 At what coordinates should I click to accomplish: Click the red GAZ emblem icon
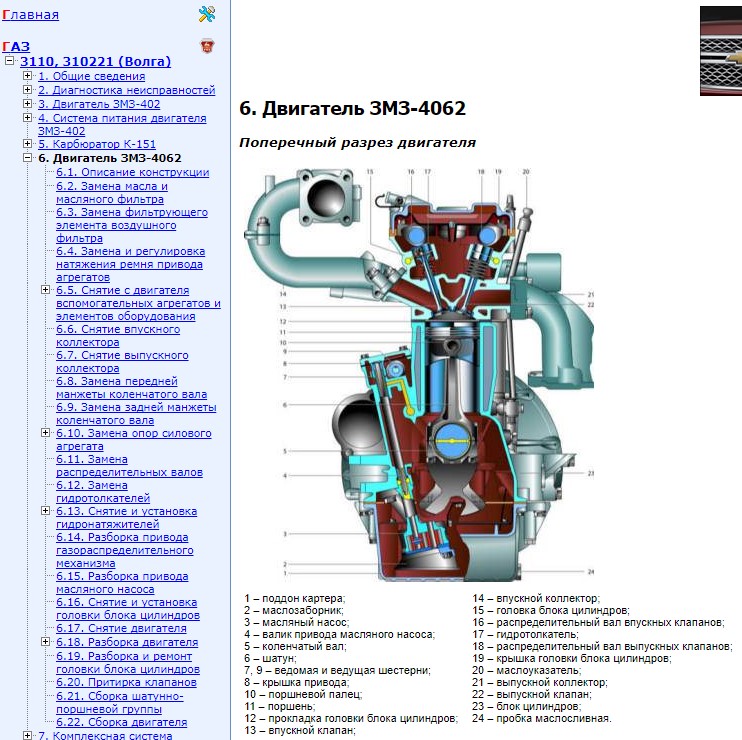pyautogui.click(x=207, y=46)
